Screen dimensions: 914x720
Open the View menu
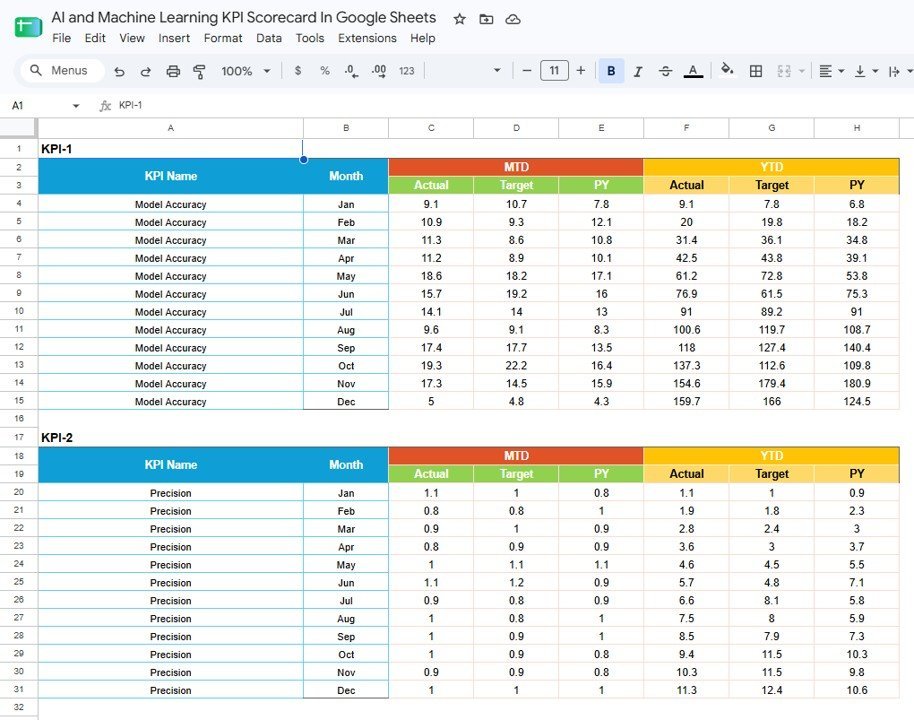click(x=132, y=38)
